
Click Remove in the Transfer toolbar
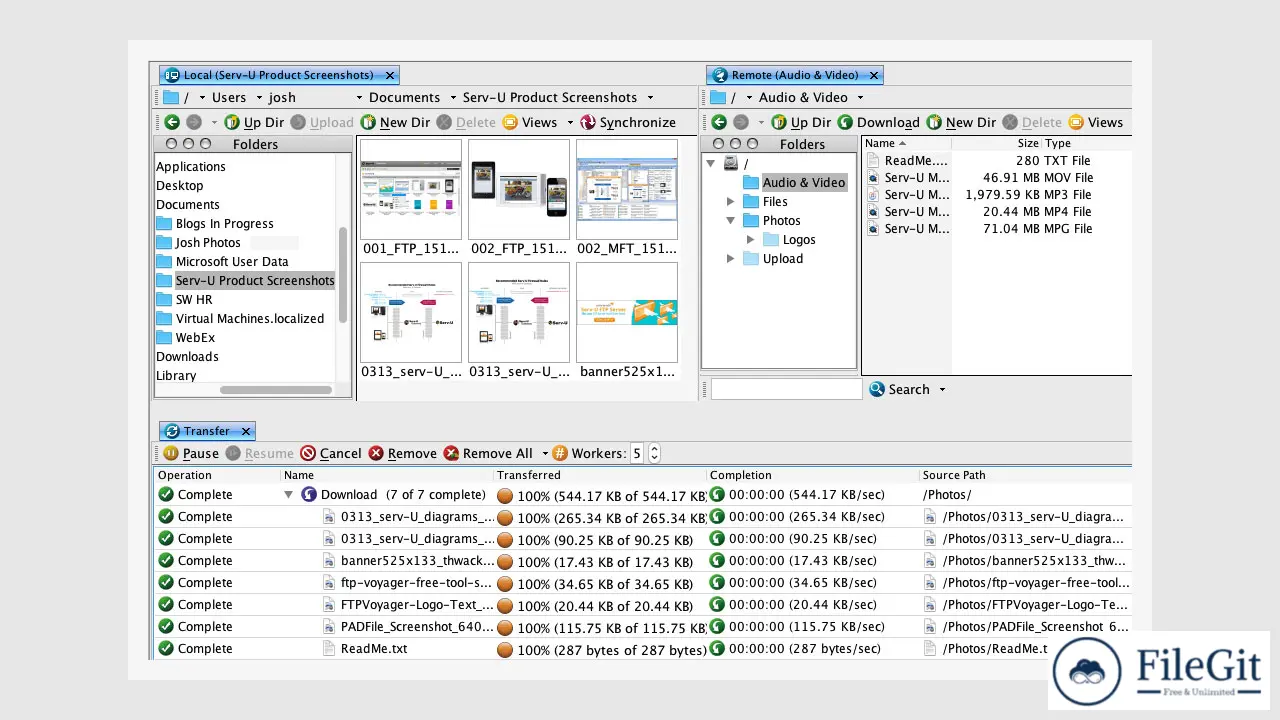click(402, 453)
